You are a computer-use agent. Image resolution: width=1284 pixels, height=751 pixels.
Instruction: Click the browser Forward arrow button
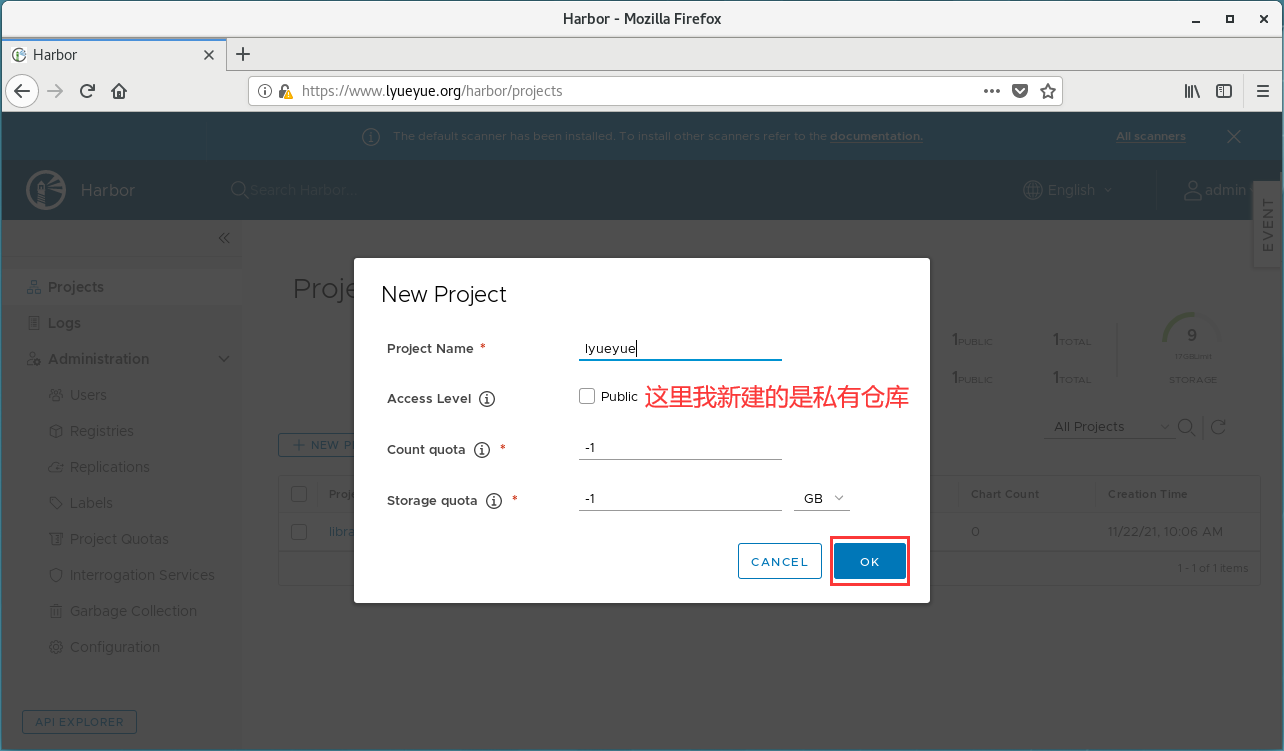[55, 91]
